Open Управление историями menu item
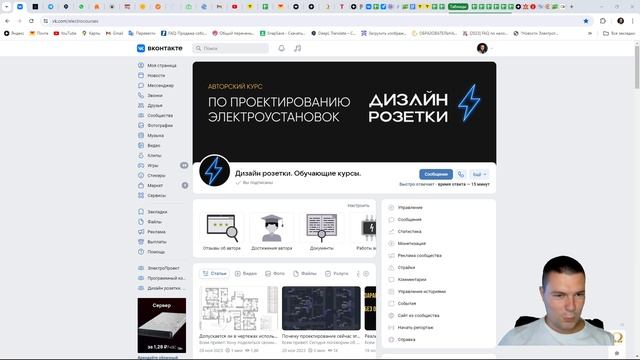 pos(422,291)
